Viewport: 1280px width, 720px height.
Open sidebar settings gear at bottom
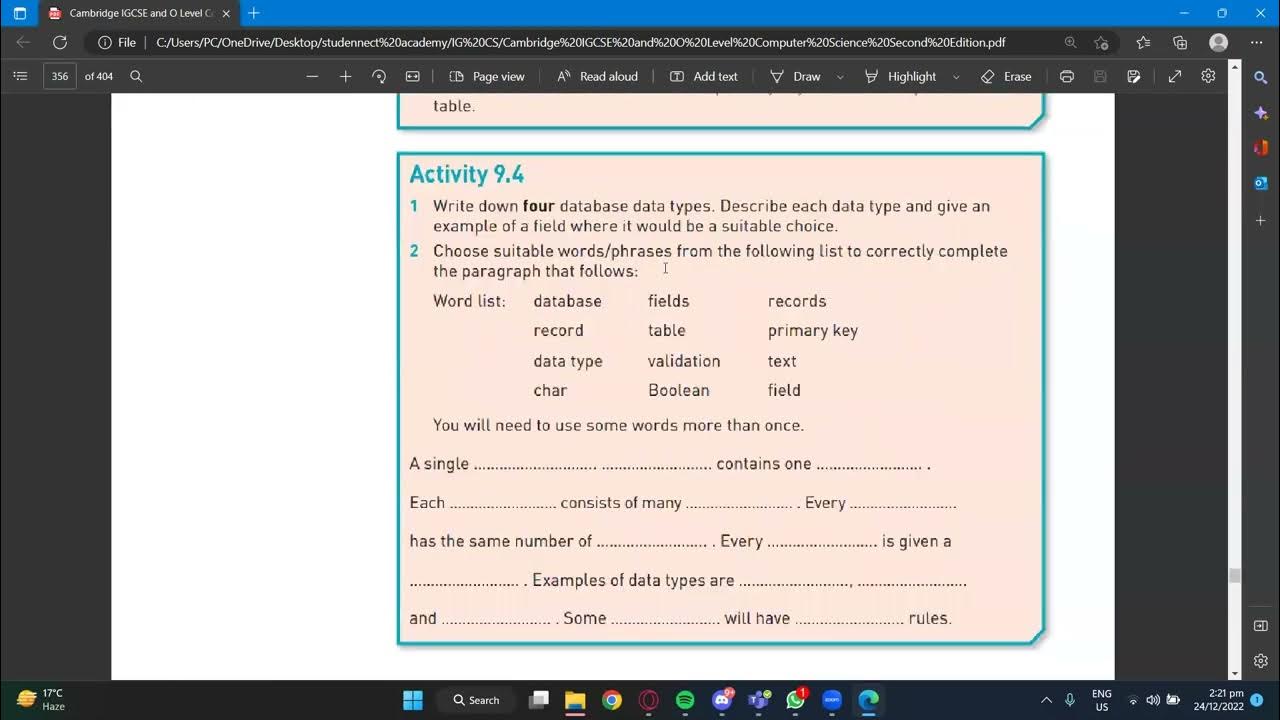click(1261, 661)
